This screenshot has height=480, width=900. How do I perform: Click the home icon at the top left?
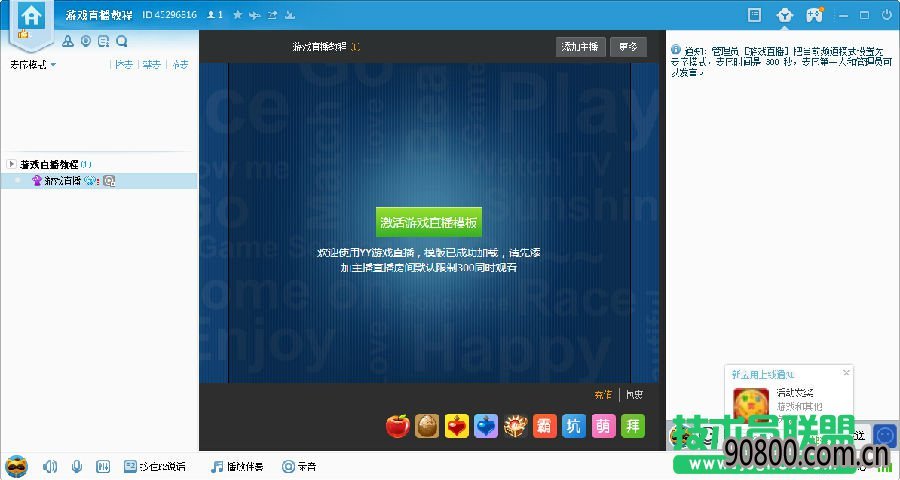pos(31,16)
